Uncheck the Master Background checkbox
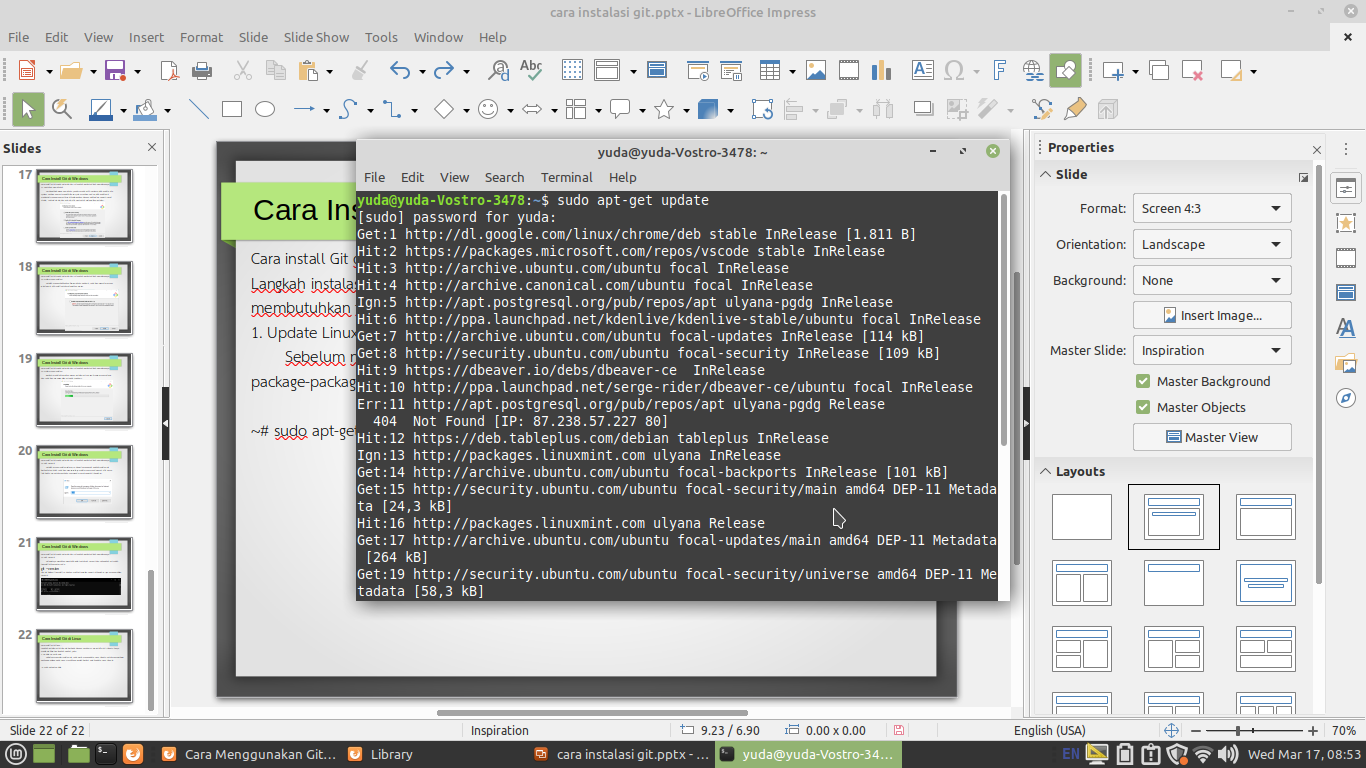Screen dimensions: 1366x768 click(x=1143, y=381)
